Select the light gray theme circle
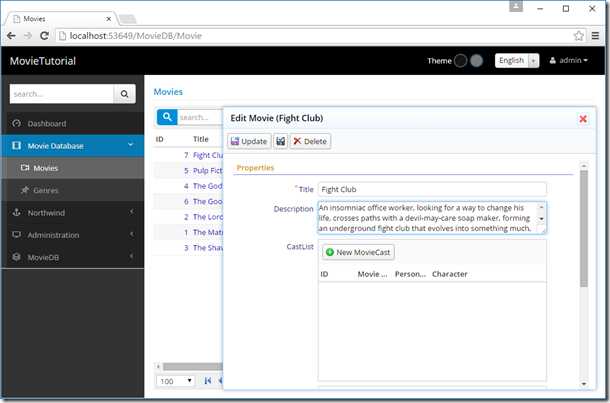The height and width of the screenshot is (403, 610). 477,61
